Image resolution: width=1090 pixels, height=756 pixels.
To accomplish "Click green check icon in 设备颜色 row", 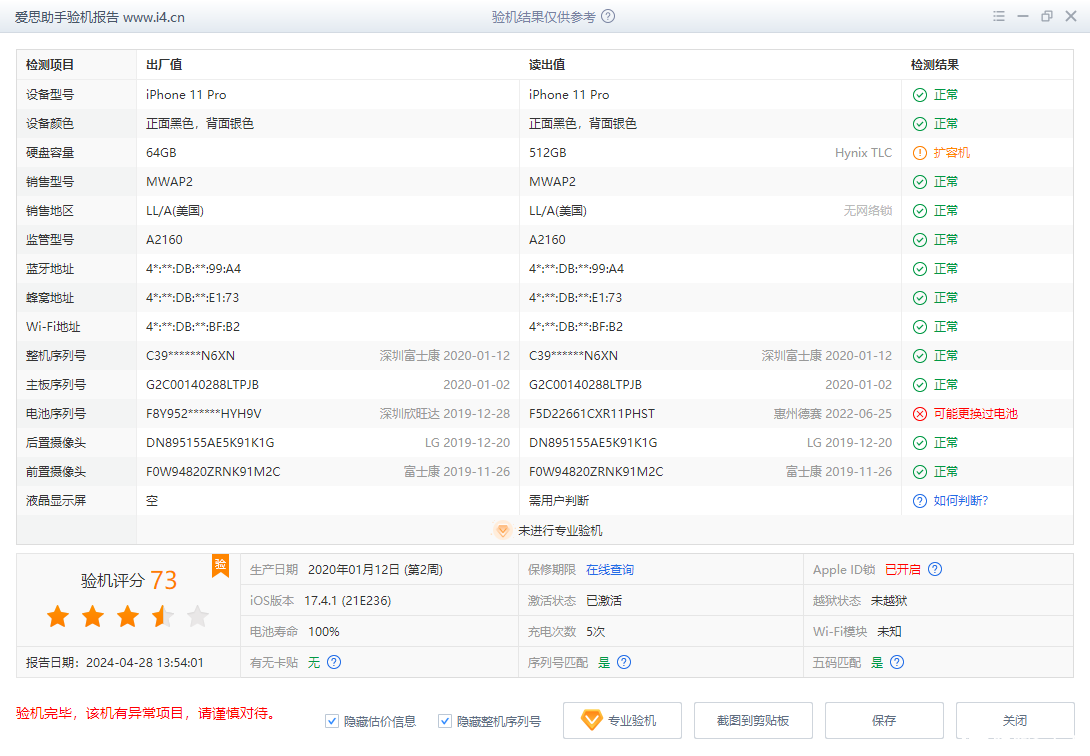I will tap(920, 124).
